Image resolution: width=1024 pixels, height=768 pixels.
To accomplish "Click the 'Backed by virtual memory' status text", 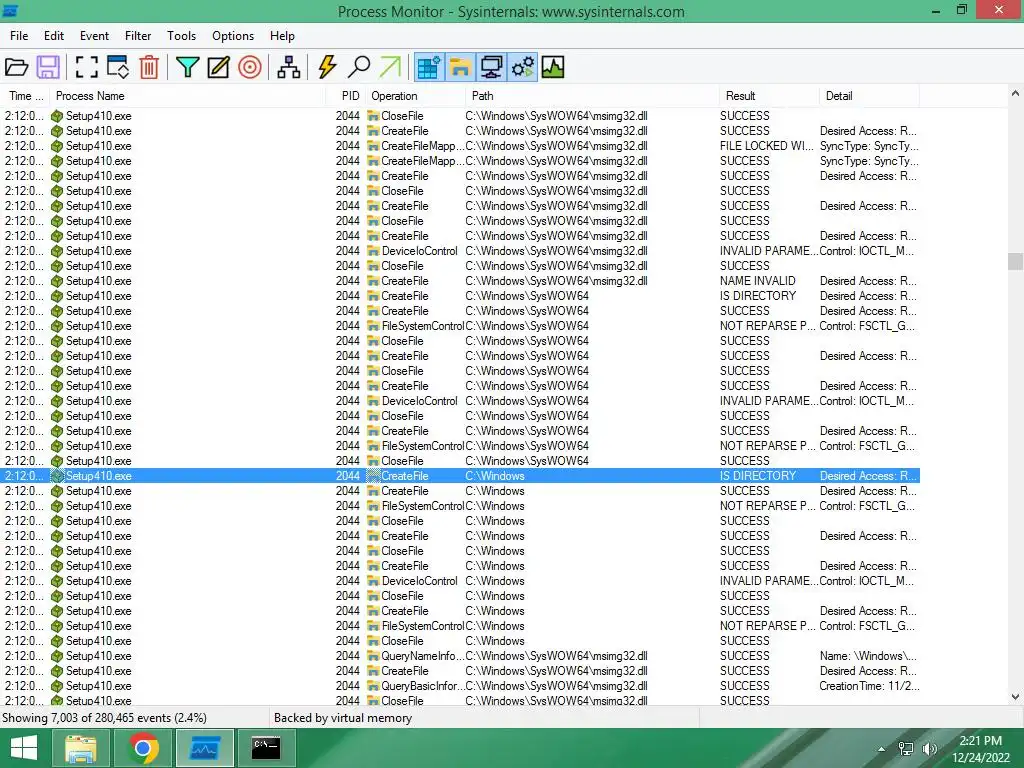I will [x=343, y=718].
